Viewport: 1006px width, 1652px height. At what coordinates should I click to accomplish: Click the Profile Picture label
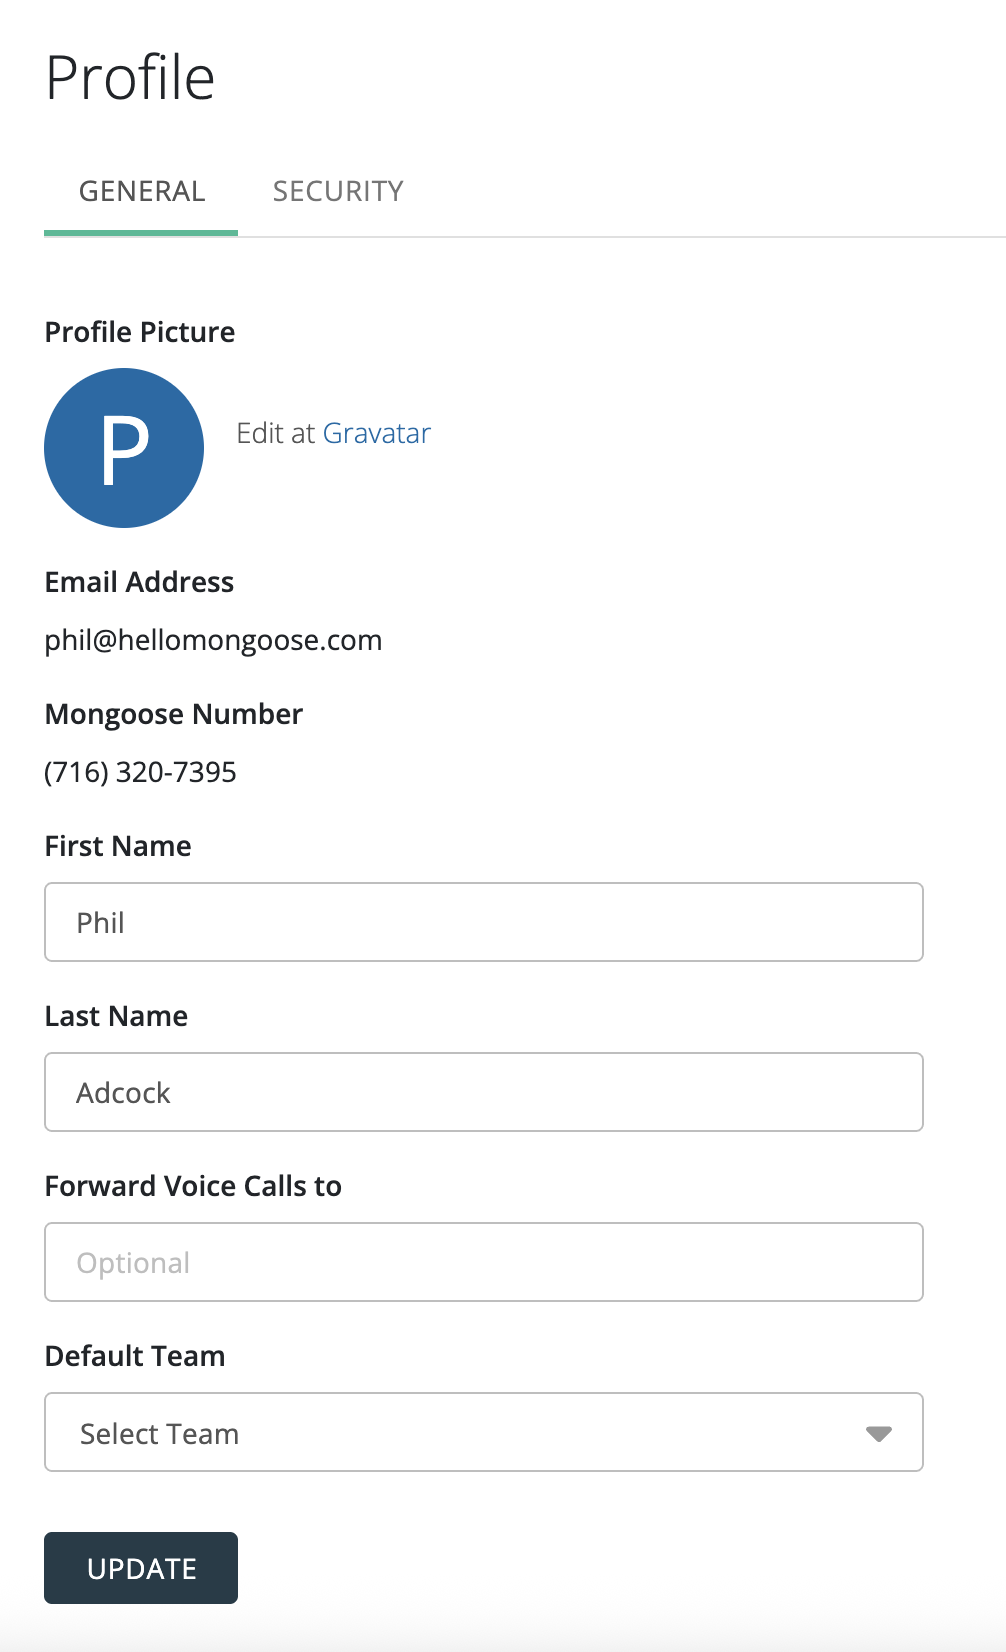click(140, 332)
